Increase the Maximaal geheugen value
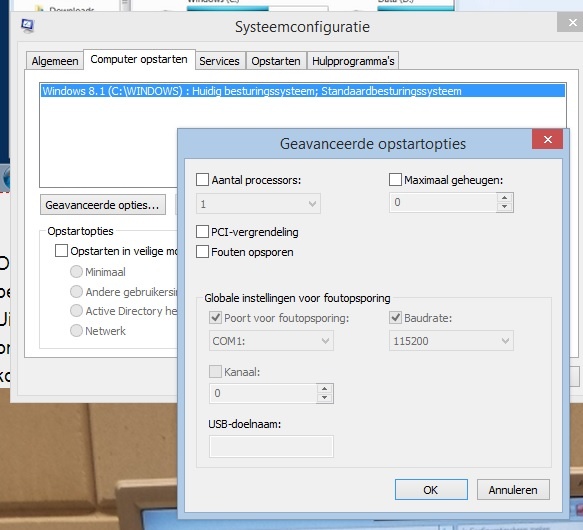This screenshot has height=530, width=583. (x=505, y=198)
